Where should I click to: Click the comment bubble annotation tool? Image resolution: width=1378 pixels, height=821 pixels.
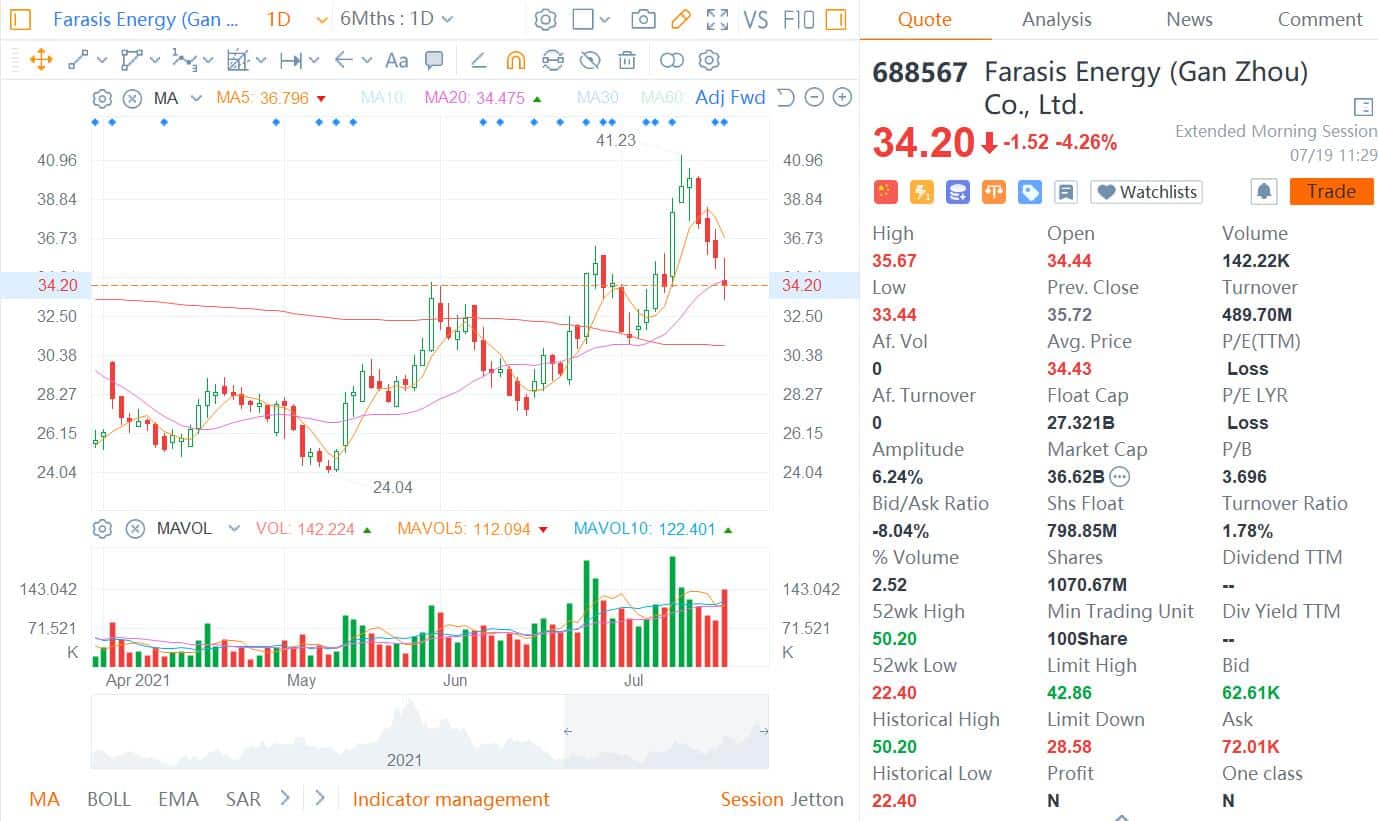[x=434, y=60]
